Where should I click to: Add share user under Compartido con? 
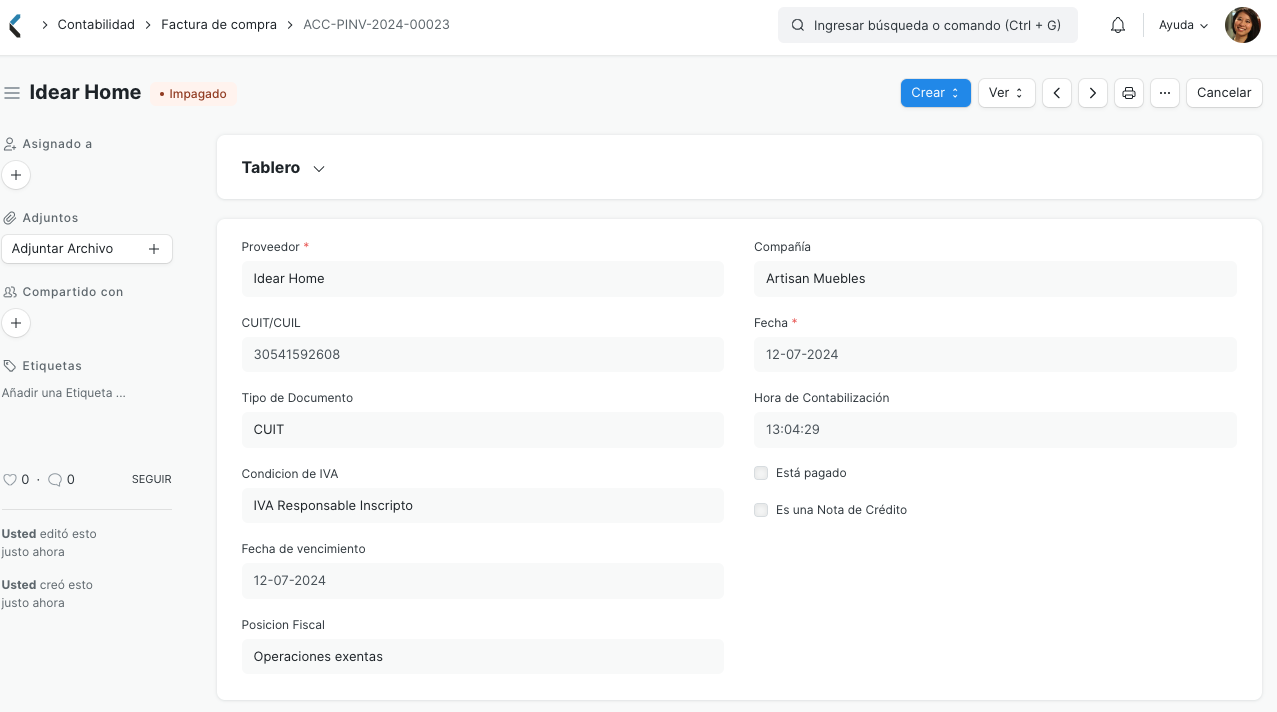16,323
